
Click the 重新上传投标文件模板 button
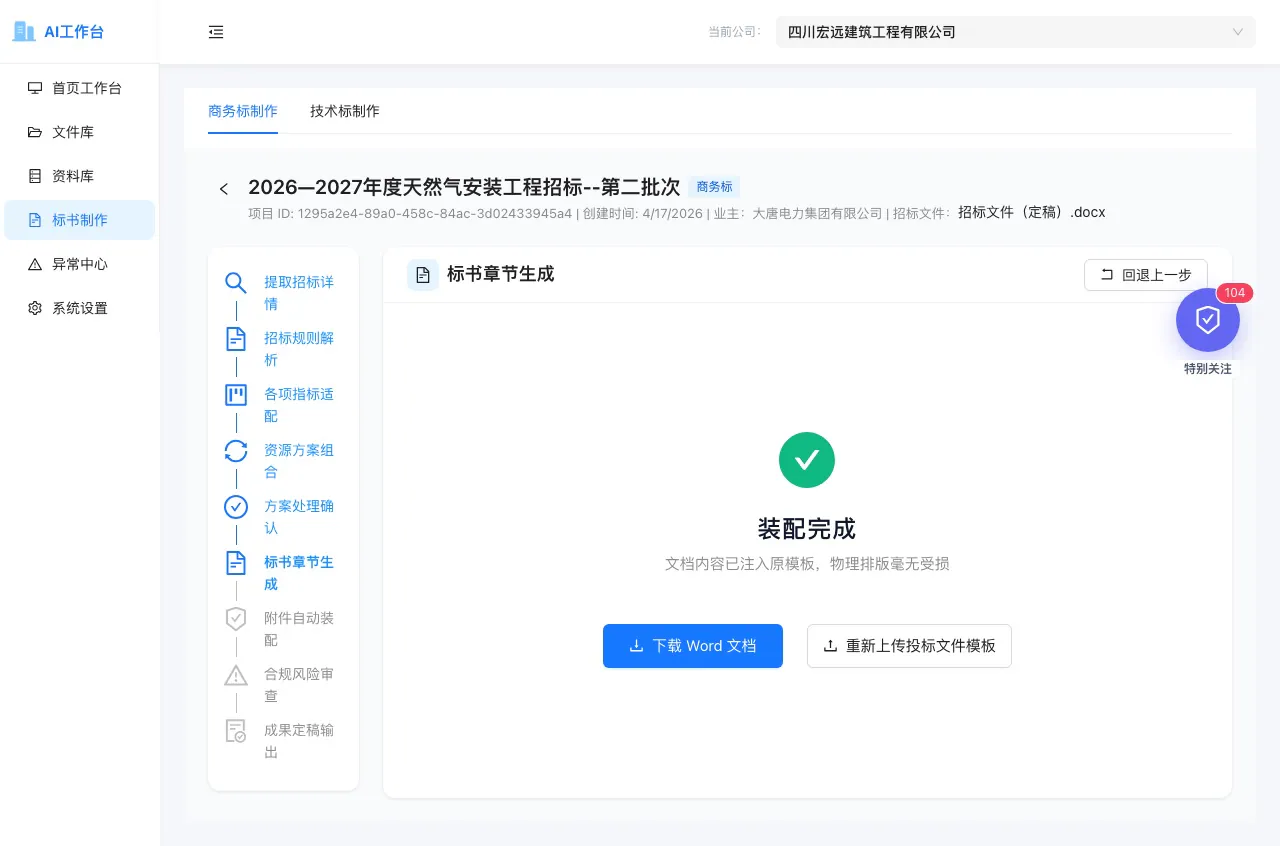909,646
